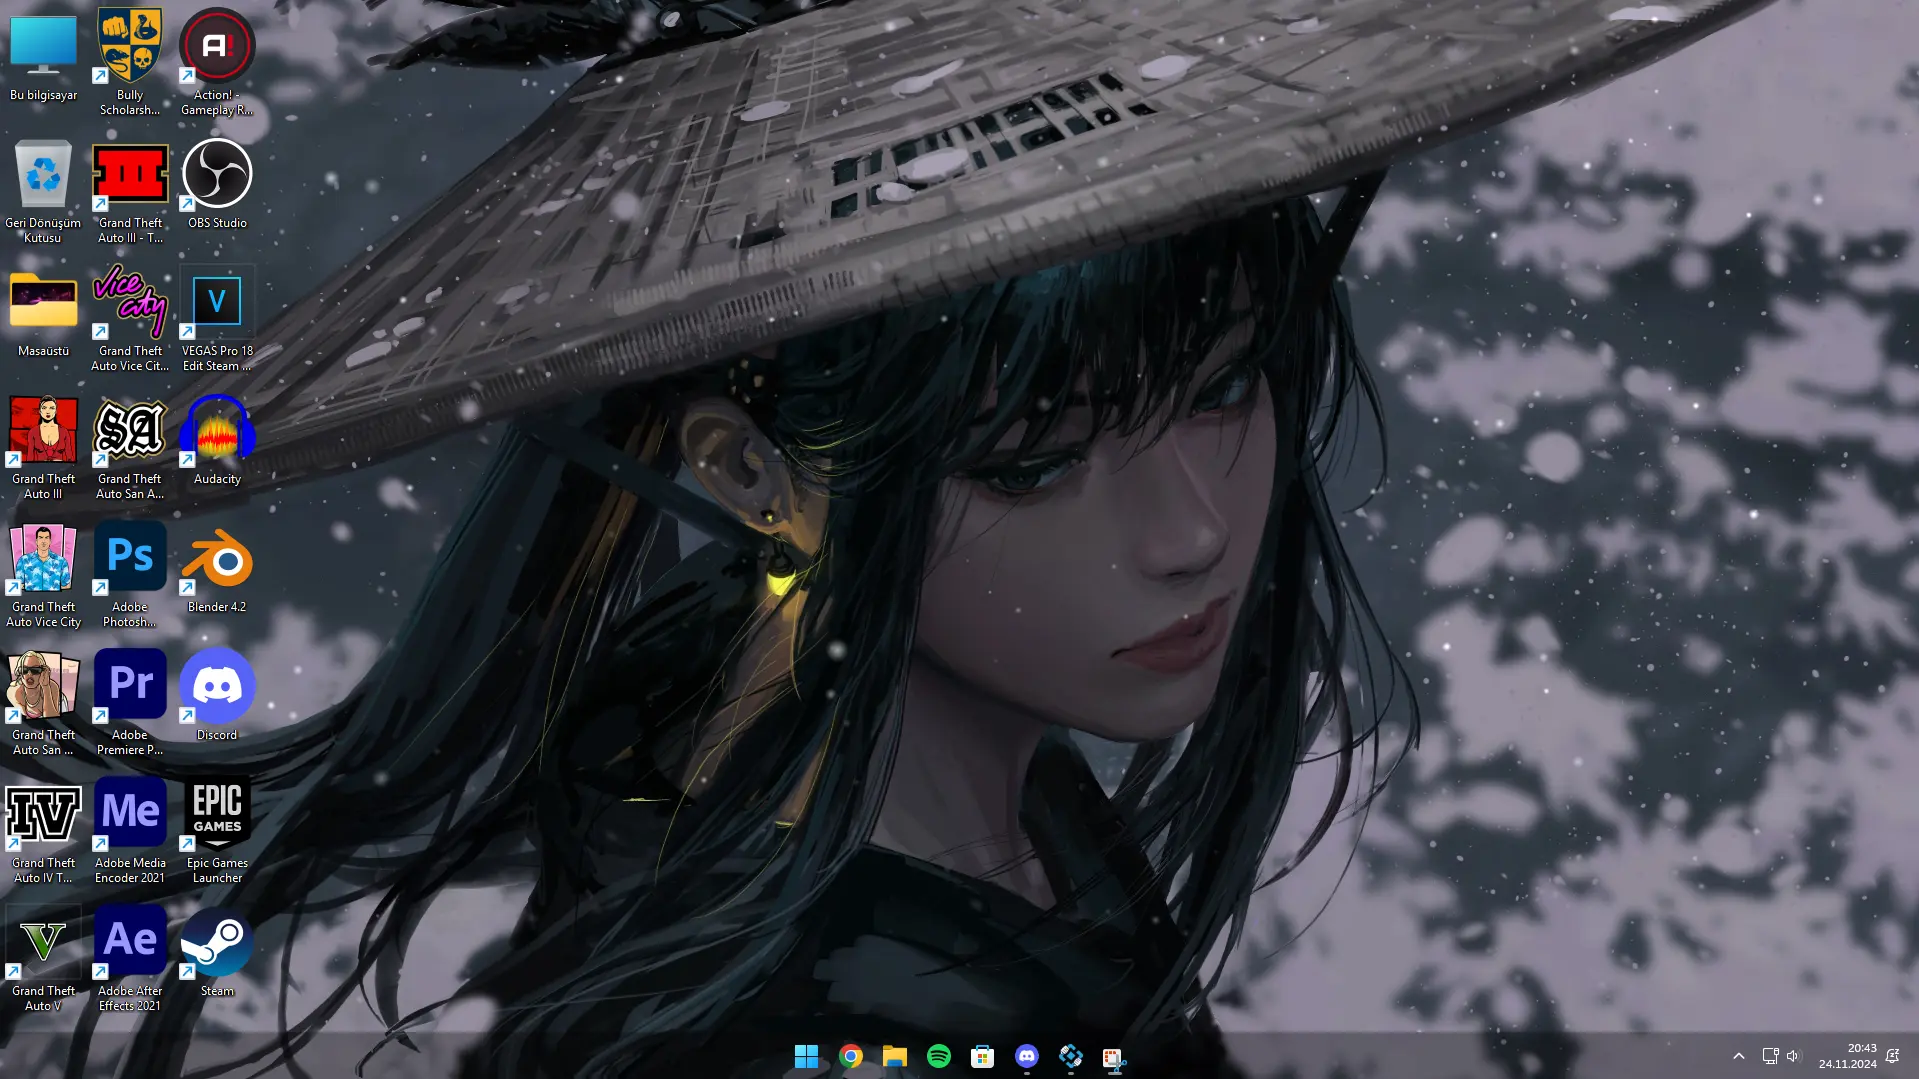The image size is (1919, 1079).
Task: Switch to the blue diamond cable app in taskbar
Action: 1070,1056
